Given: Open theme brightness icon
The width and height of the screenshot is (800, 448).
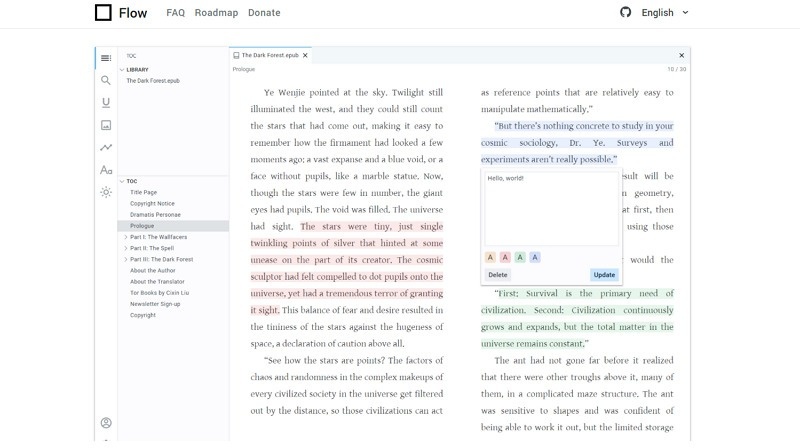Looking at the screenshot, I should [106, 192].
